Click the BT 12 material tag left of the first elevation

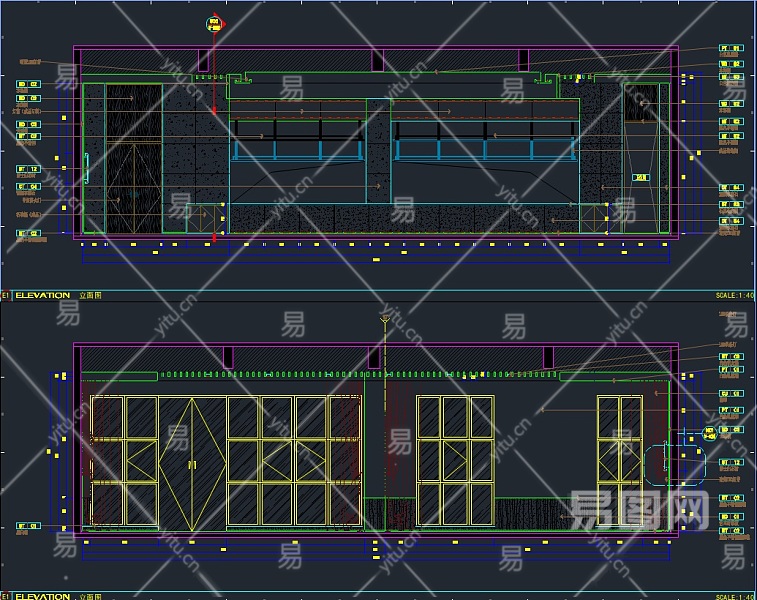click(x=28, y=169)
